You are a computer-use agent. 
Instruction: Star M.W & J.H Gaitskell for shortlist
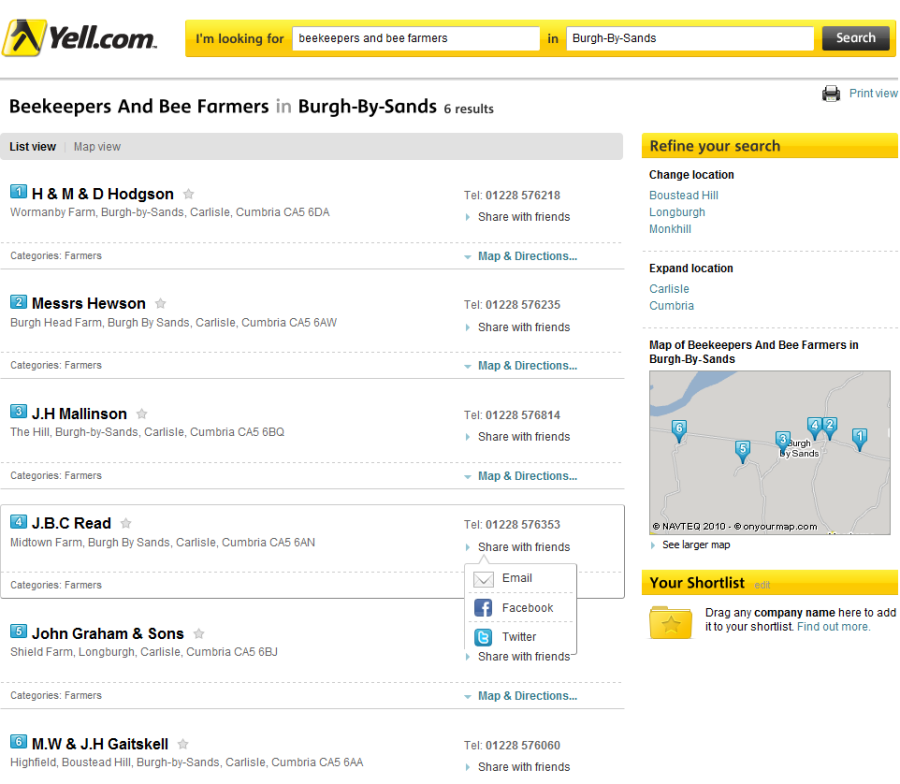coord(183,744)
